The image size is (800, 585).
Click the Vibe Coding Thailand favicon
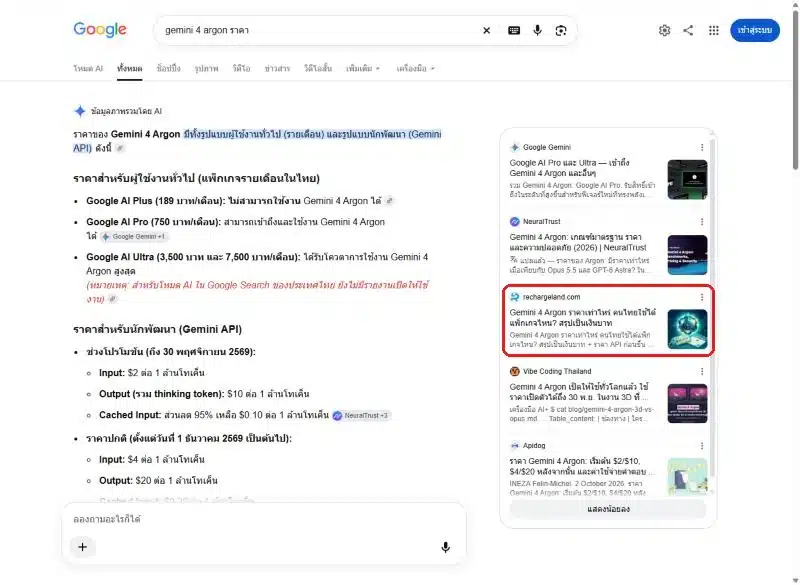(x=514, y=372)
